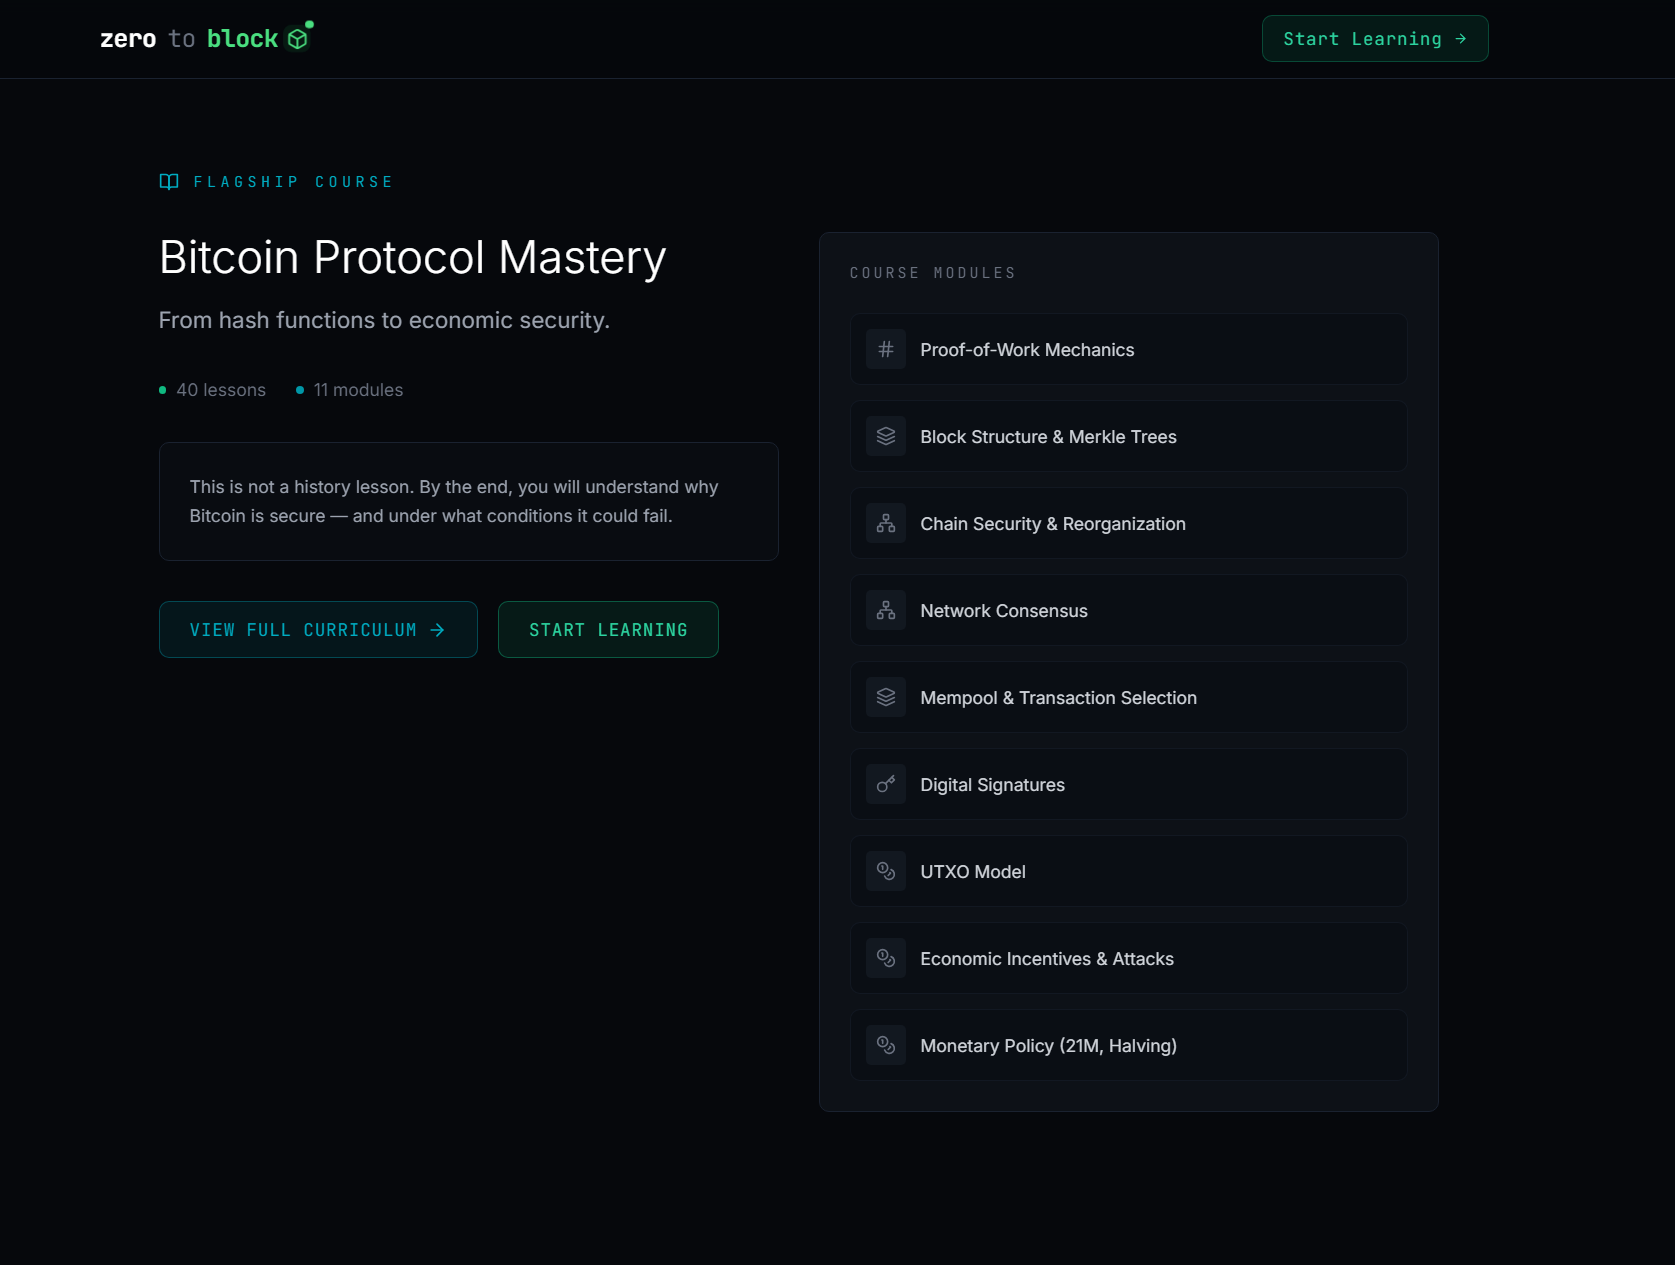The image size is (1675, 1265).
Task: Click the coins icon next to UTXO Model
Action: [885, 871]
